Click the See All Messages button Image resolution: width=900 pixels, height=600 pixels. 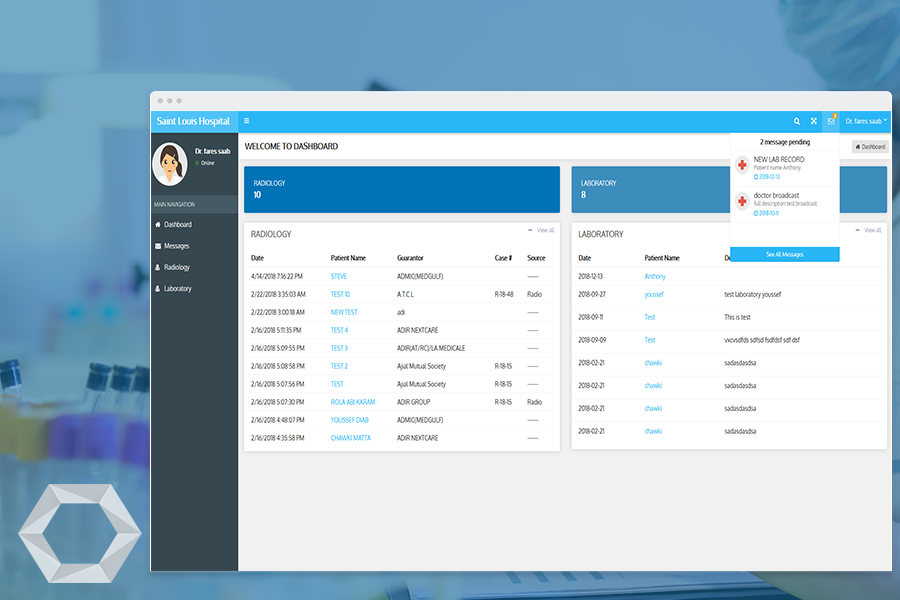click(x=784, y=254)
